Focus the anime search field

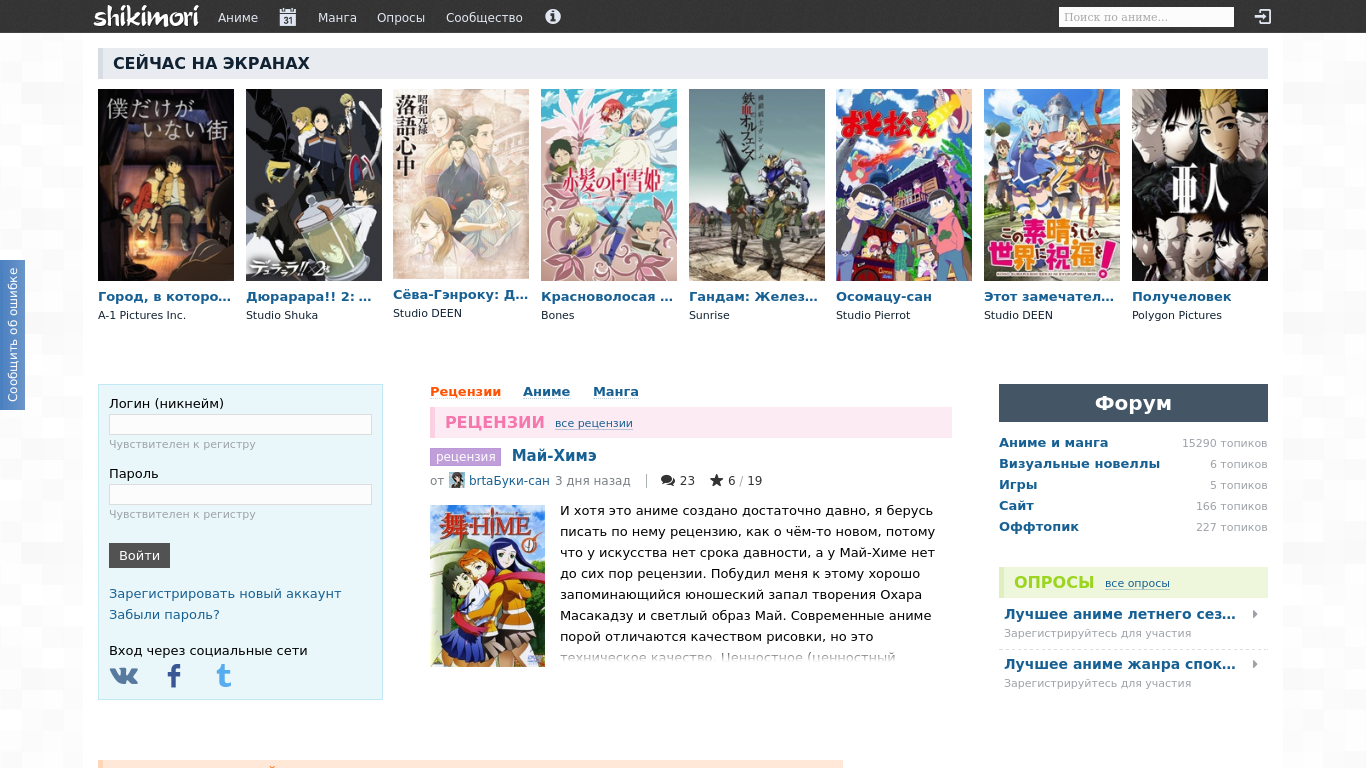pyautogui.click(x=1146, y=17)
